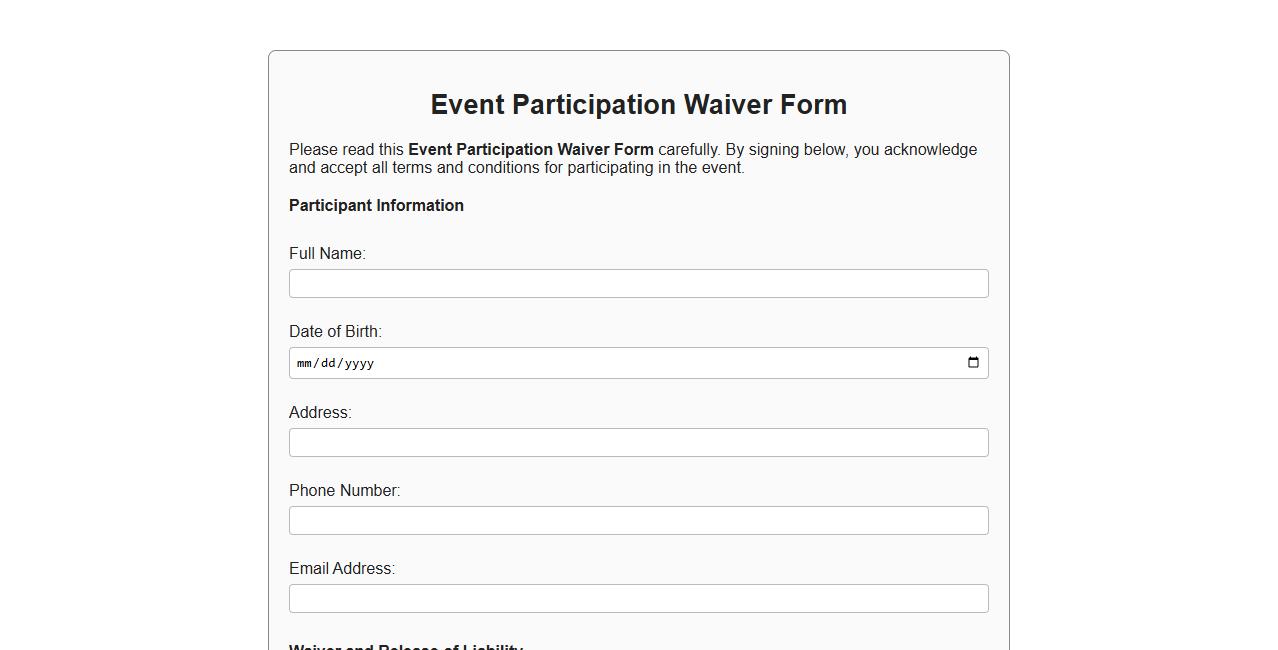The width and height of the screenshot is (1278, 650).
Task: Select the month segment in Date of Birth
Action: coord(306,363)
